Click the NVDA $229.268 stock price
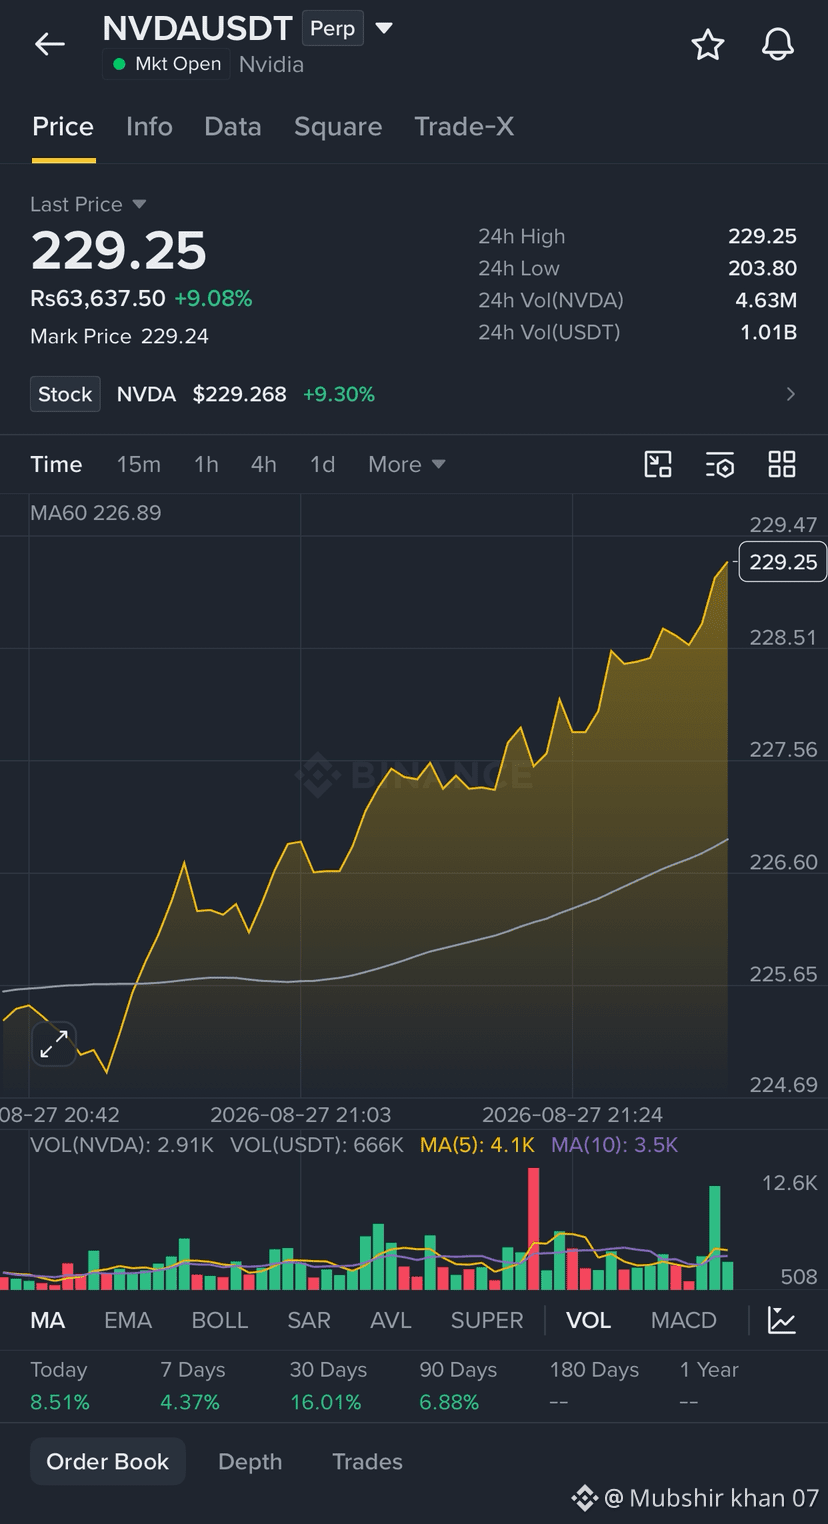This screenshot has width=828, height=1524. click(202, 394)
